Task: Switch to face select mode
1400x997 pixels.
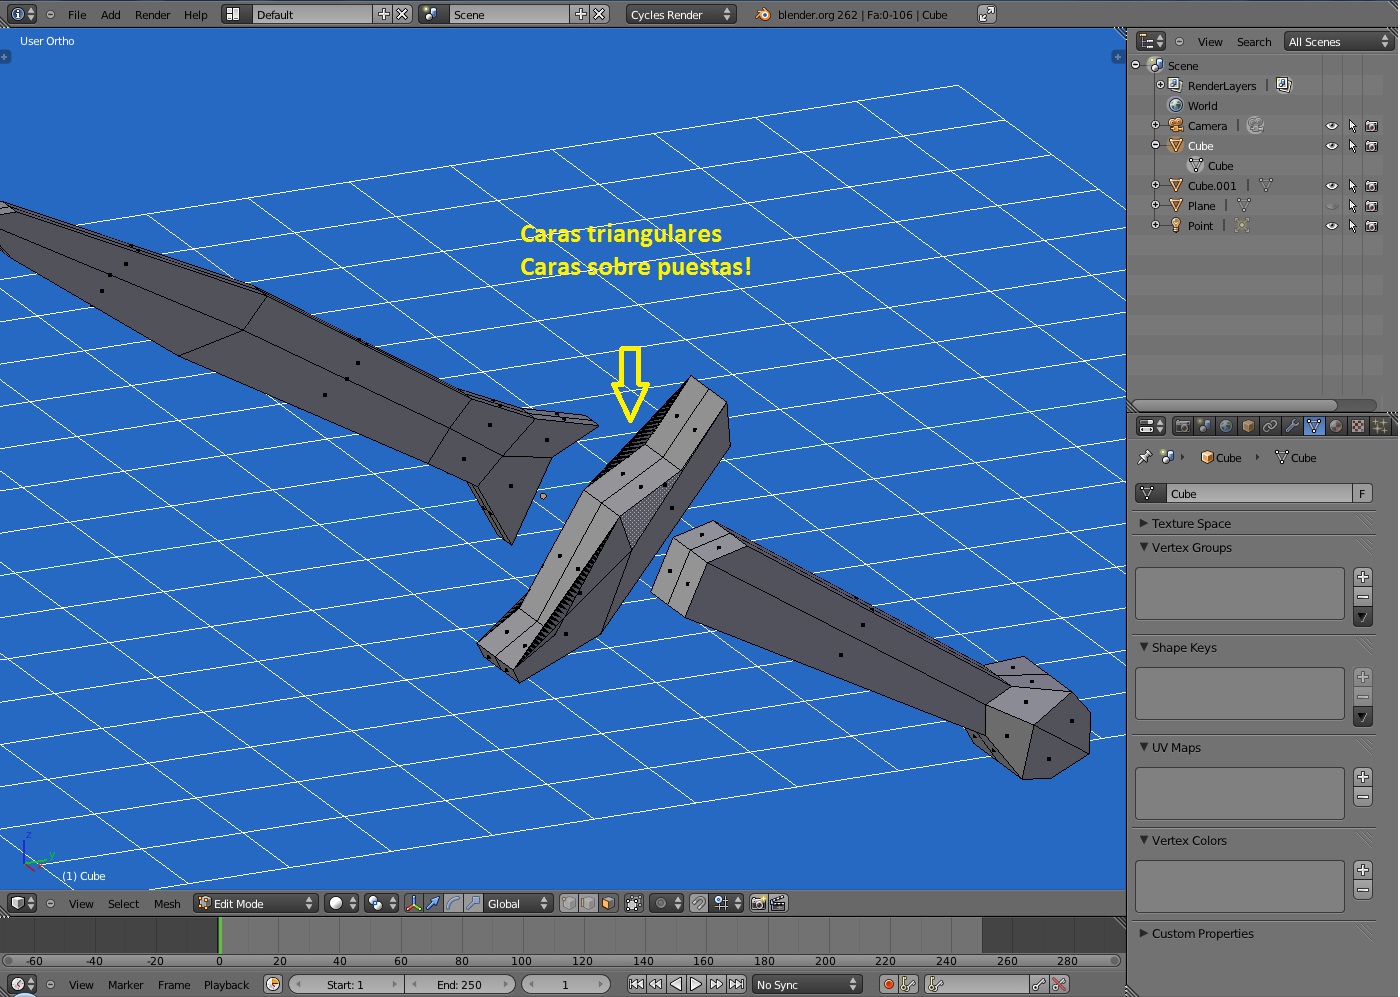Action: [608, 903]
